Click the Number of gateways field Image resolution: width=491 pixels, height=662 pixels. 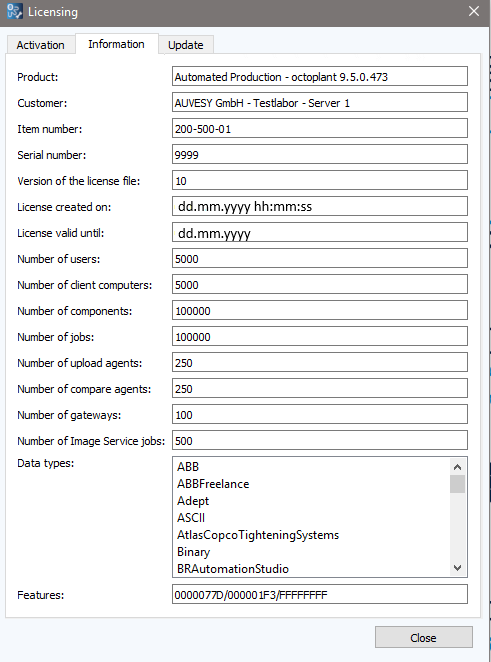pos(320,414)
